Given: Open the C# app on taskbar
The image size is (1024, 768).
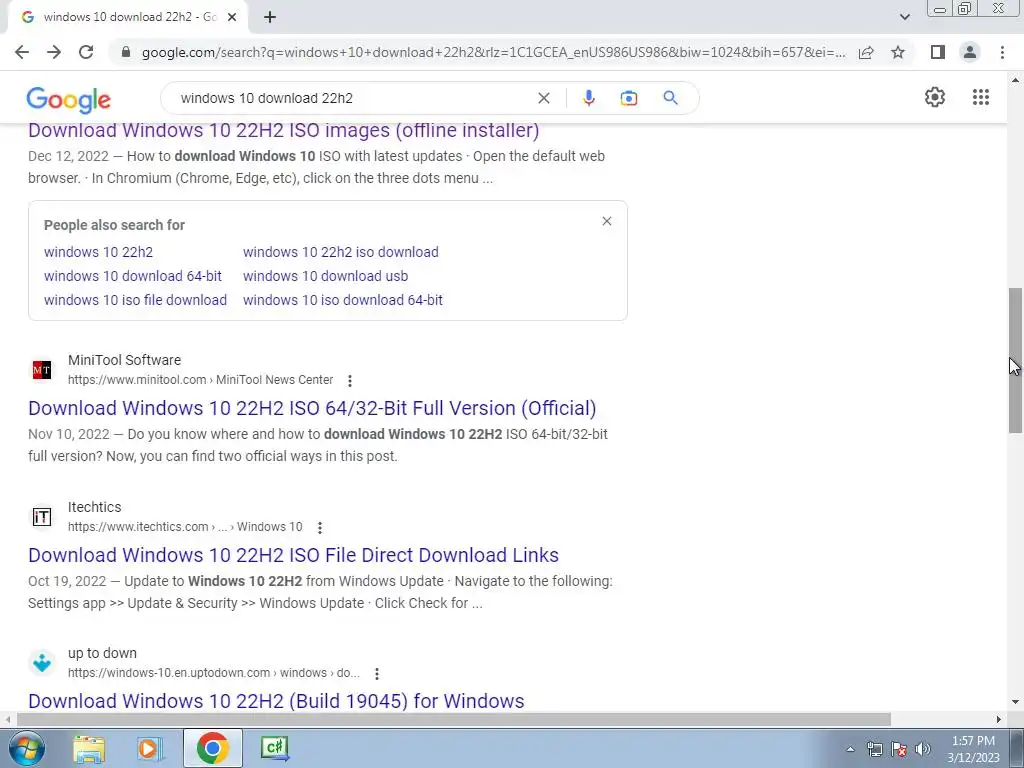Looking at the screenshot, I should [x=275, y=748].
